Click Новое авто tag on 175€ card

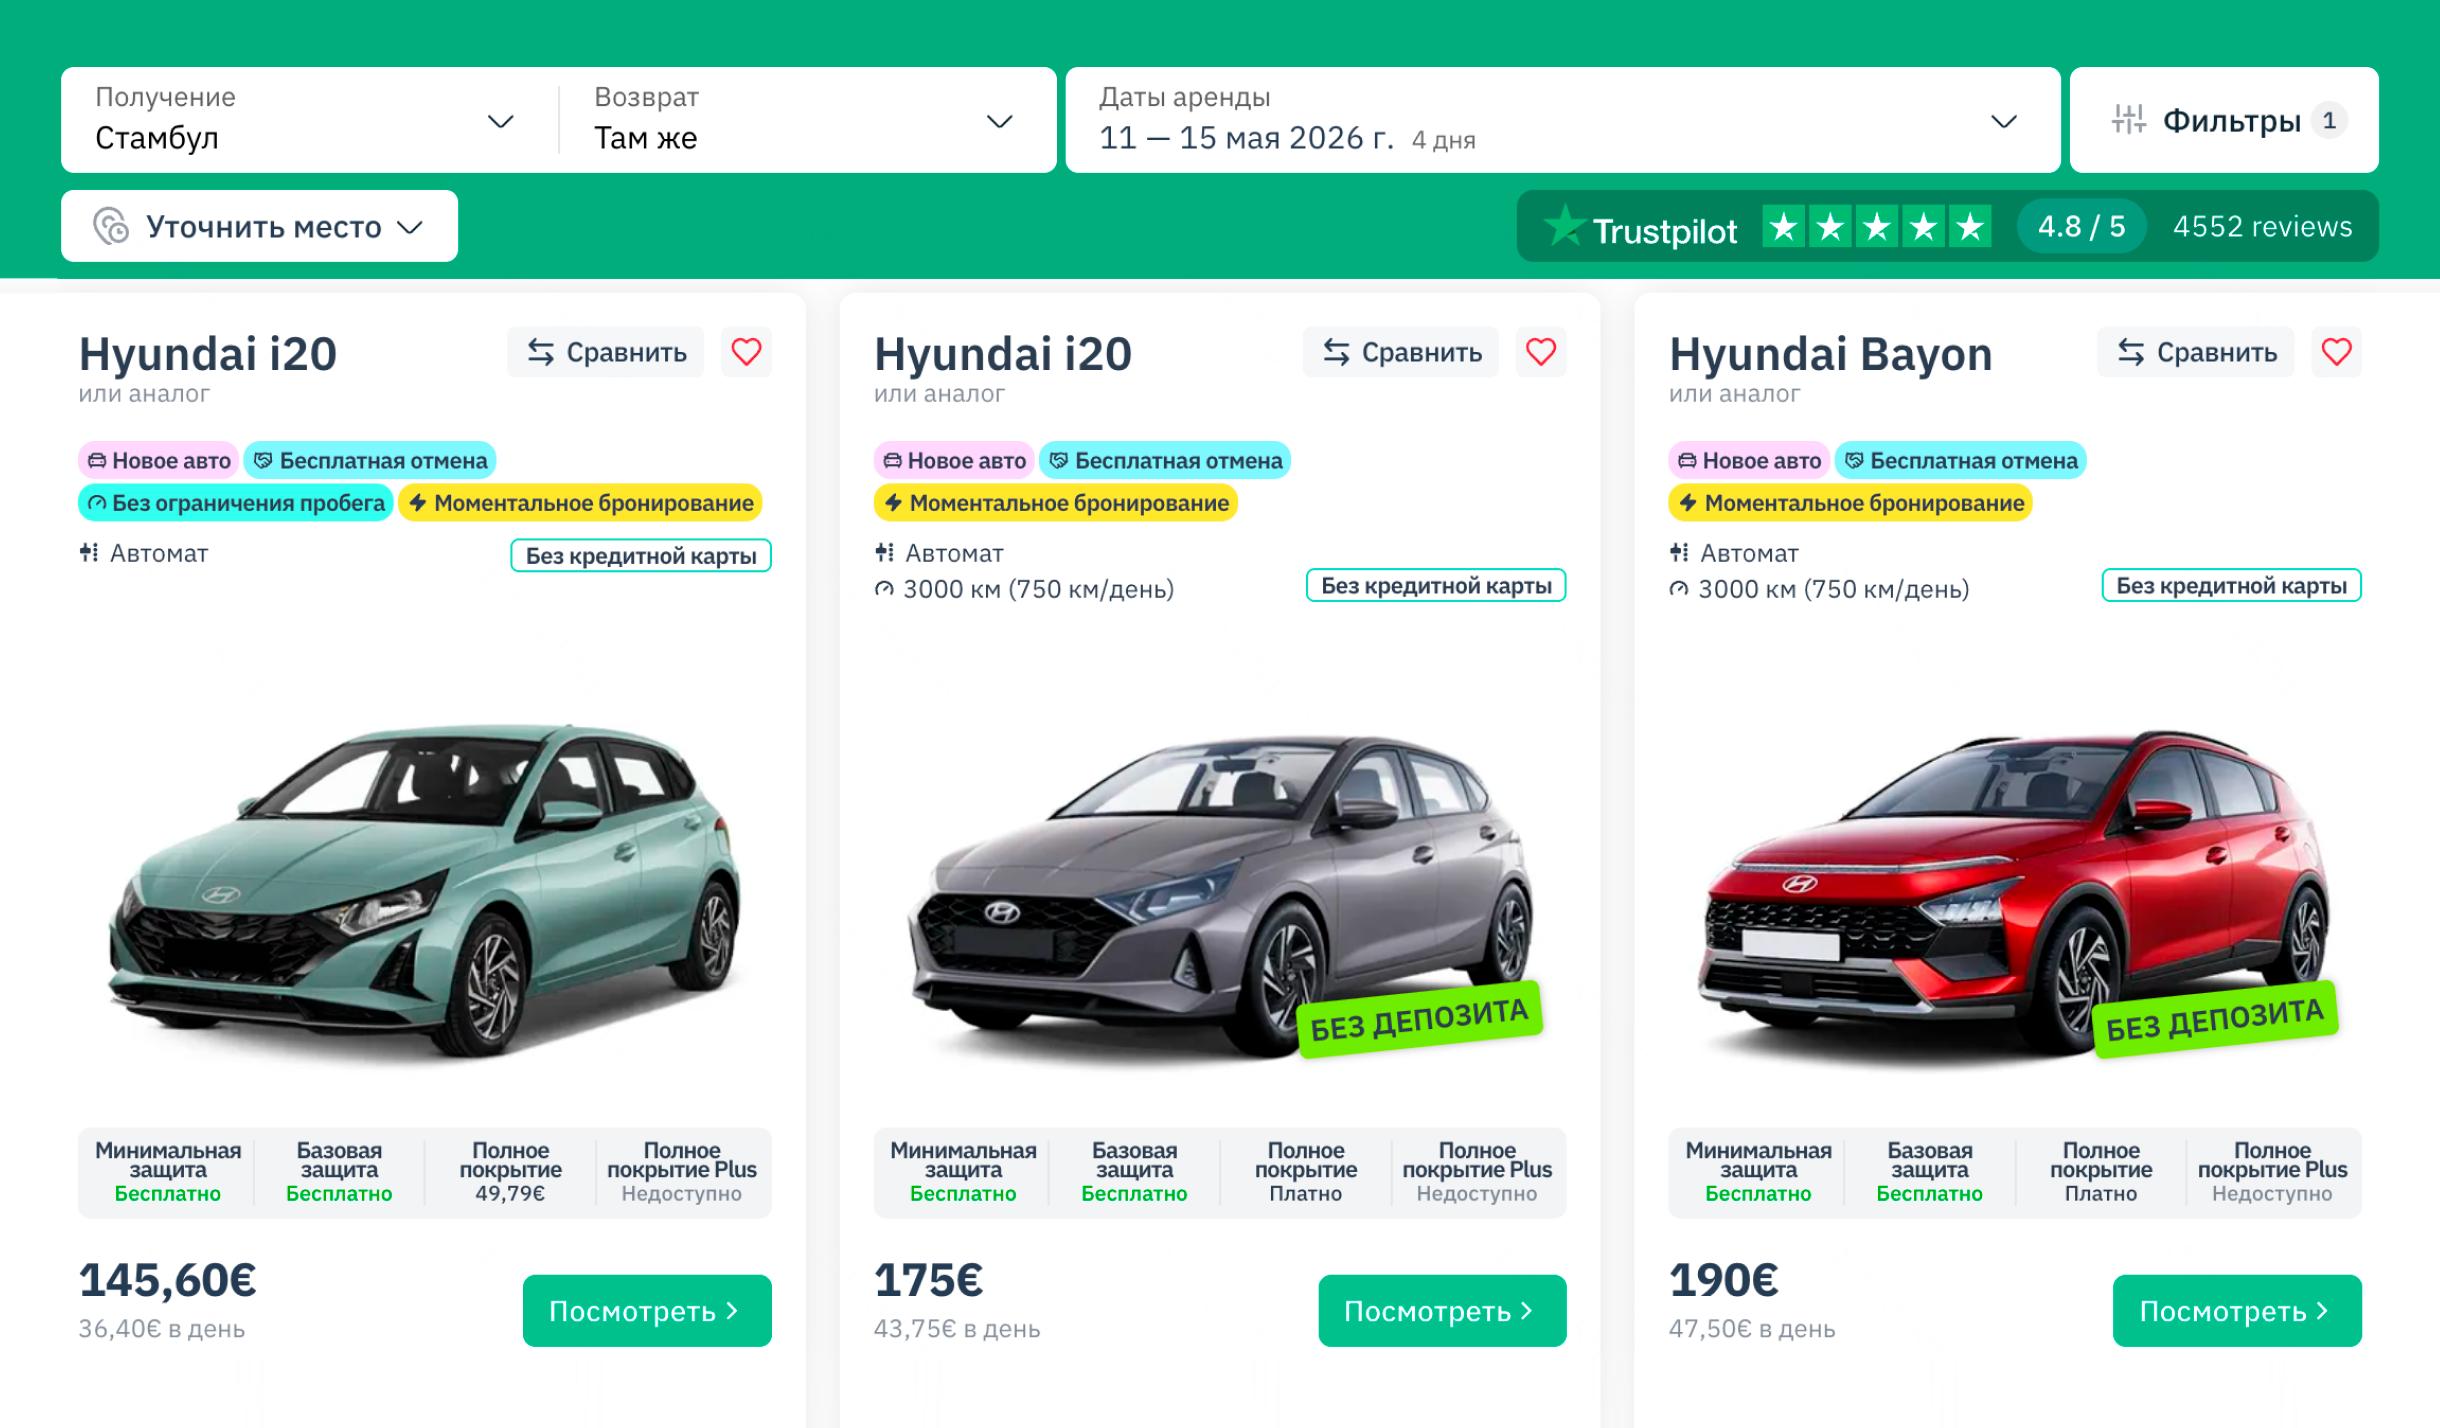pyautogui.click(x=954, y=460)
